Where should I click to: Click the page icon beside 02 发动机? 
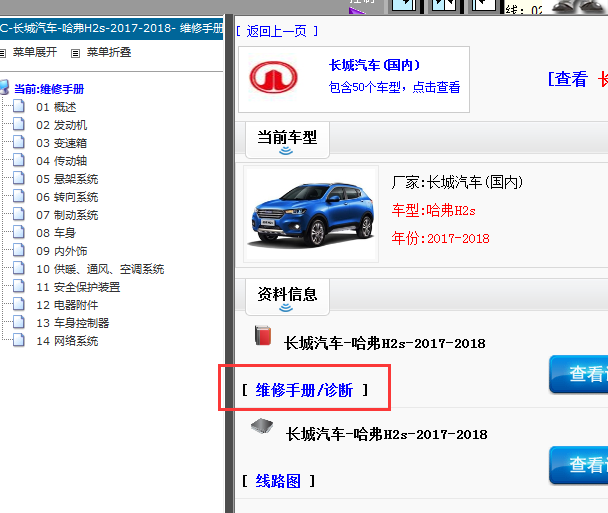coord(19,124)
